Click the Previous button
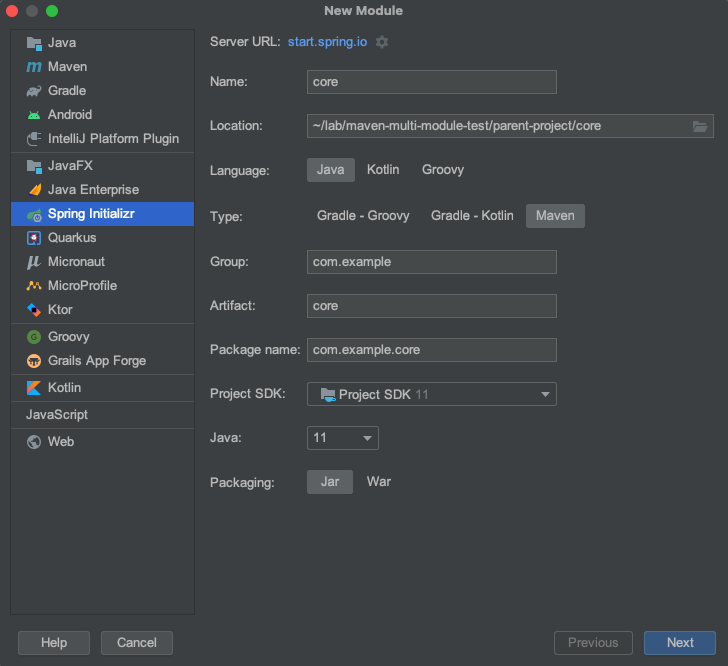Viewport: 728px width, 666px height. click(x=593, y=643)
